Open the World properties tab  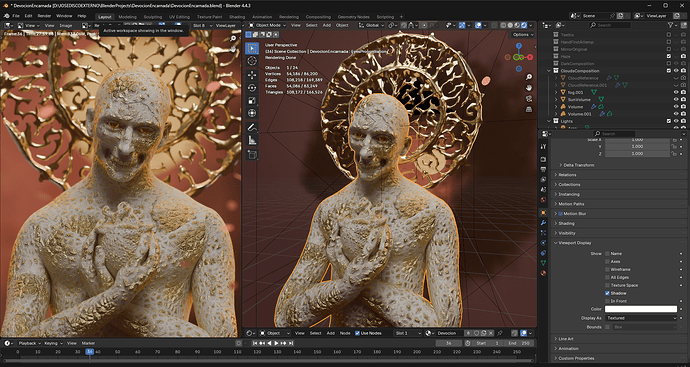click(x=543, y=200)
